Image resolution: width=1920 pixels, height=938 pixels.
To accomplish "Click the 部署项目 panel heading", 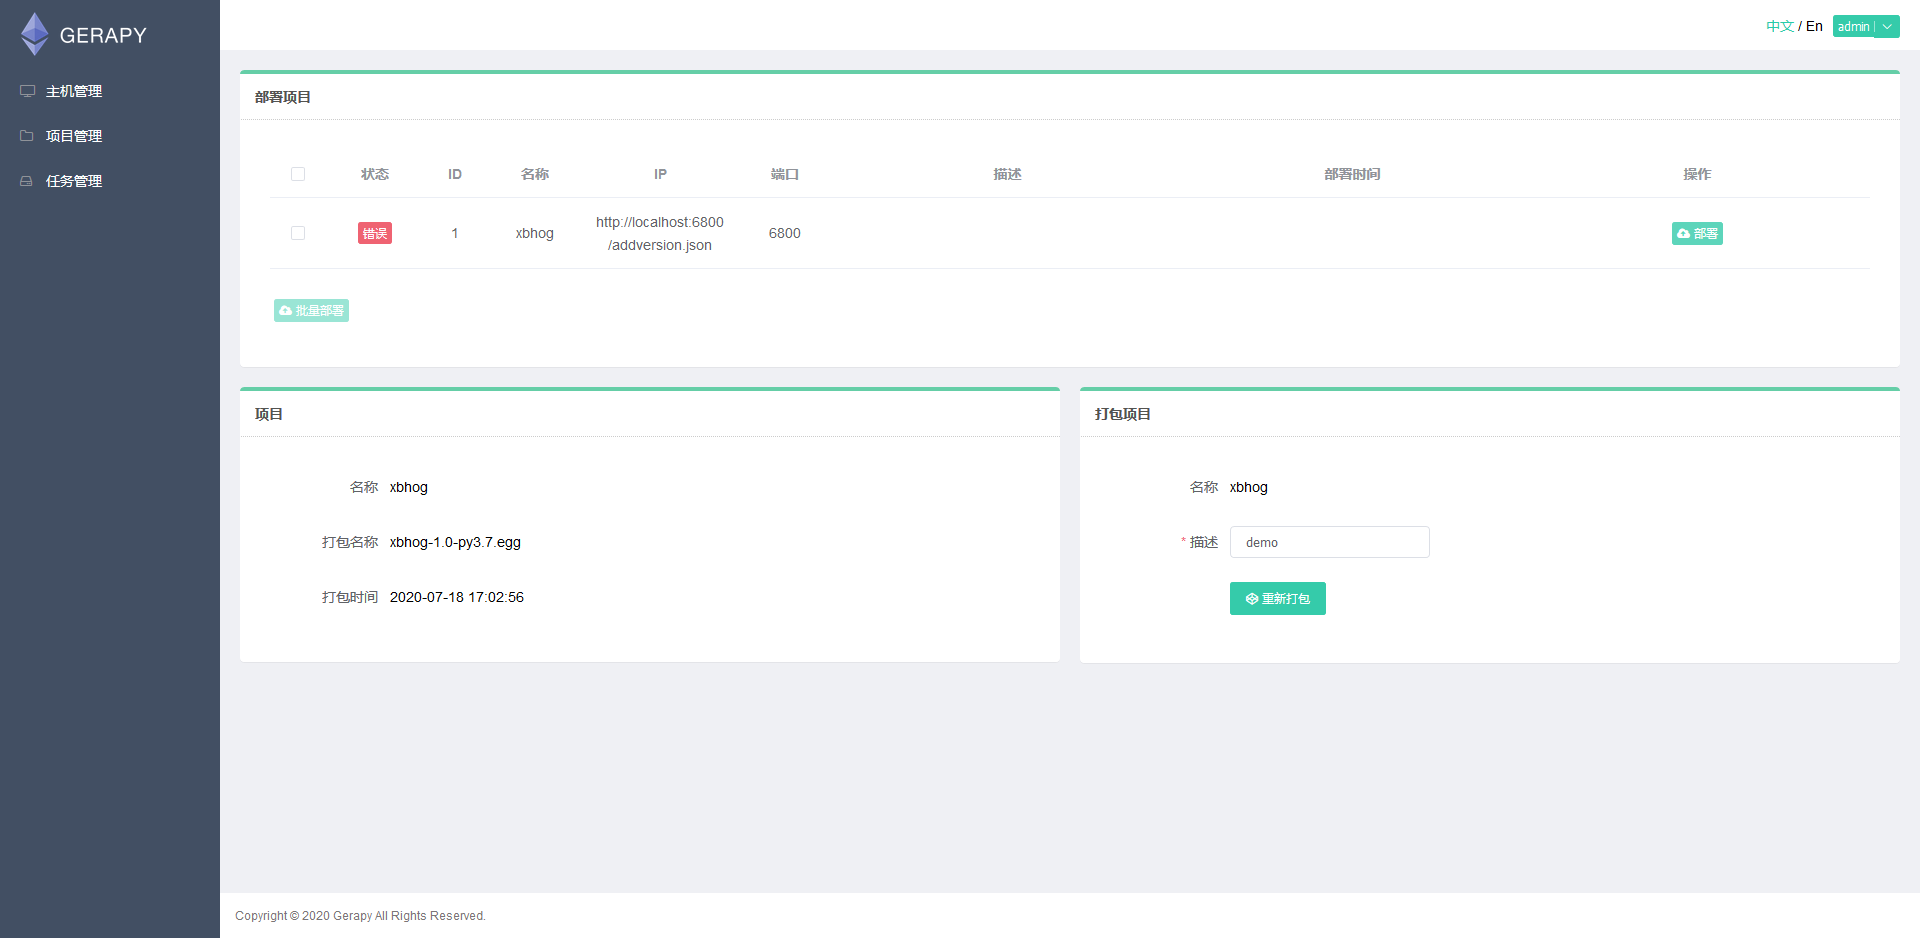I will 283,97.
